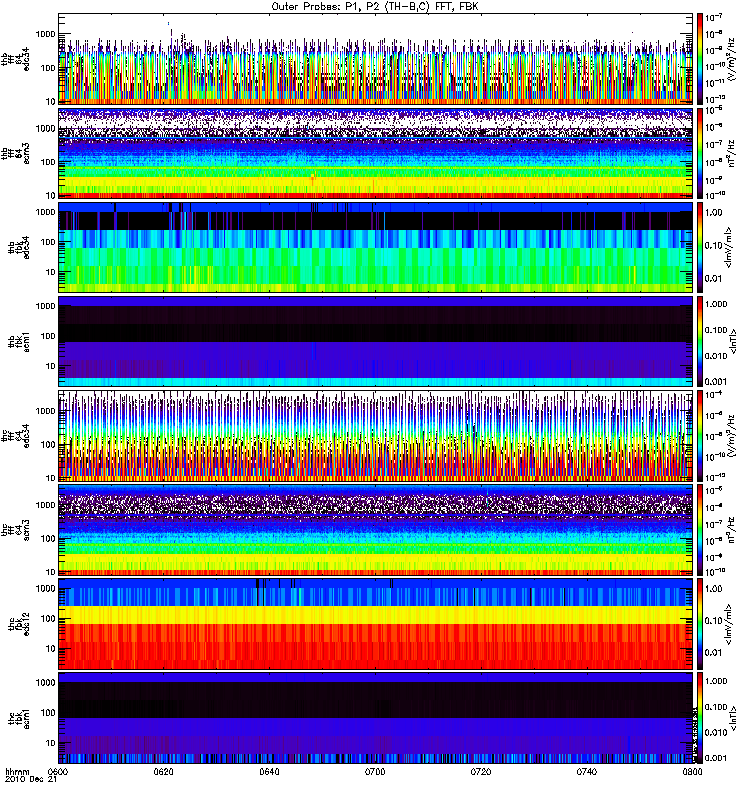Click the thc FFT edc34 spectrogram panel
Screen dimensions: 750x800
pyautogui.click(x=375, y=435)
